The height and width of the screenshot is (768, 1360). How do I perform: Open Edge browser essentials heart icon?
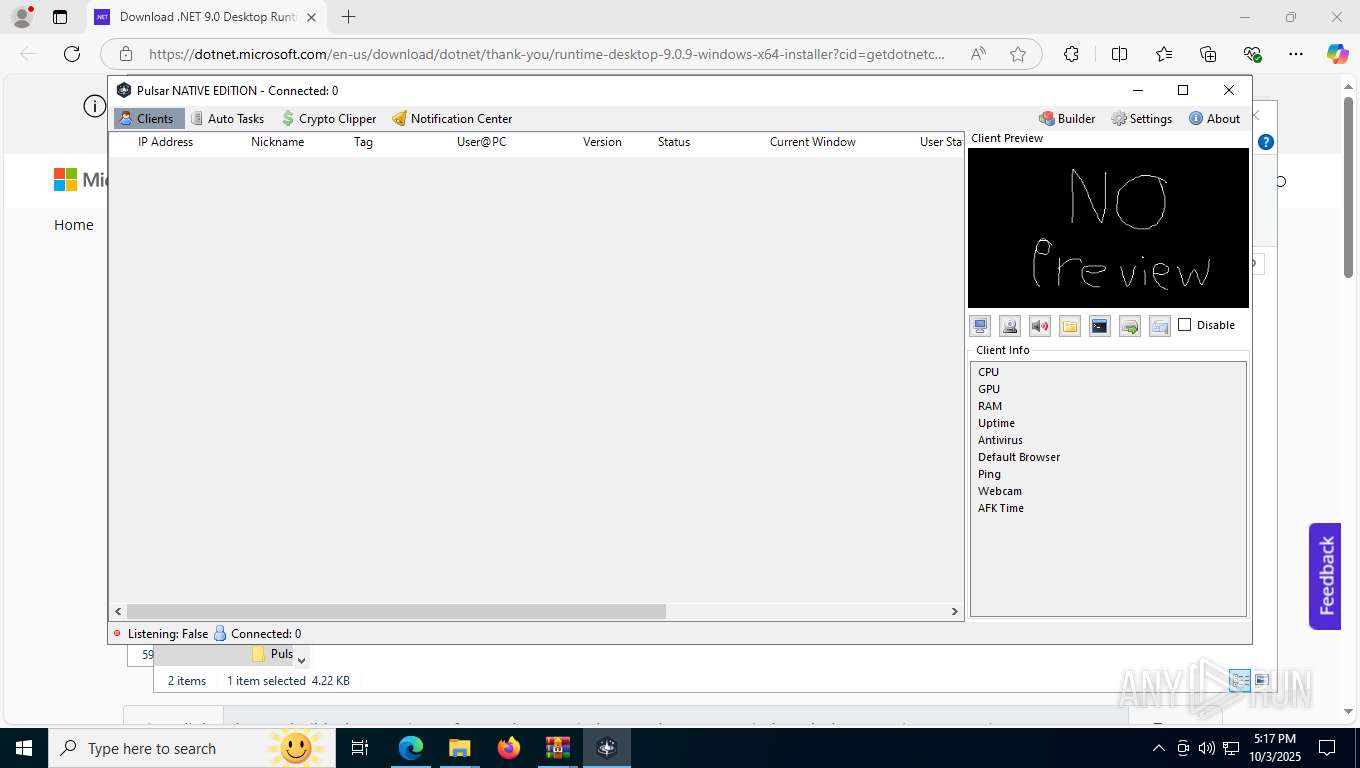tap(1252, 54)
